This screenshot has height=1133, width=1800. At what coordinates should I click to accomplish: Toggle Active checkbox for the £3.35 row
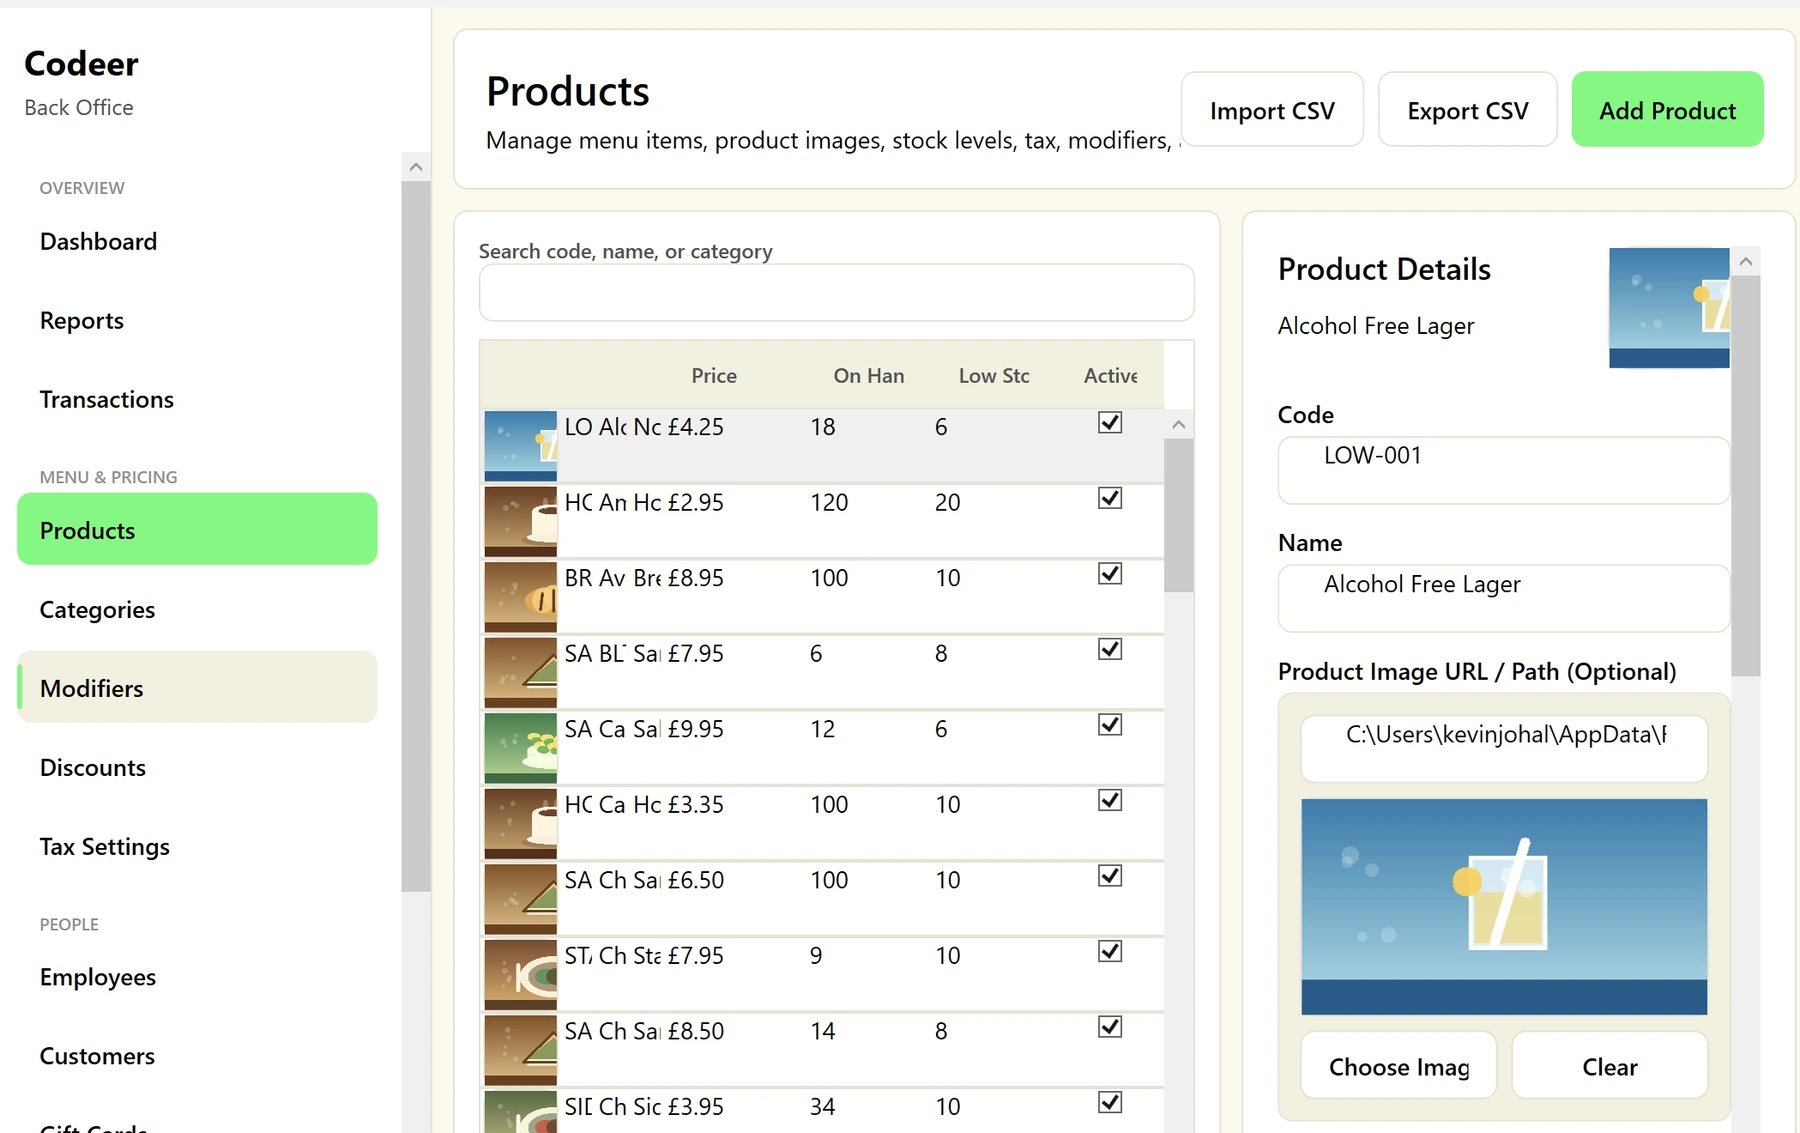[x=1110, y=800]
